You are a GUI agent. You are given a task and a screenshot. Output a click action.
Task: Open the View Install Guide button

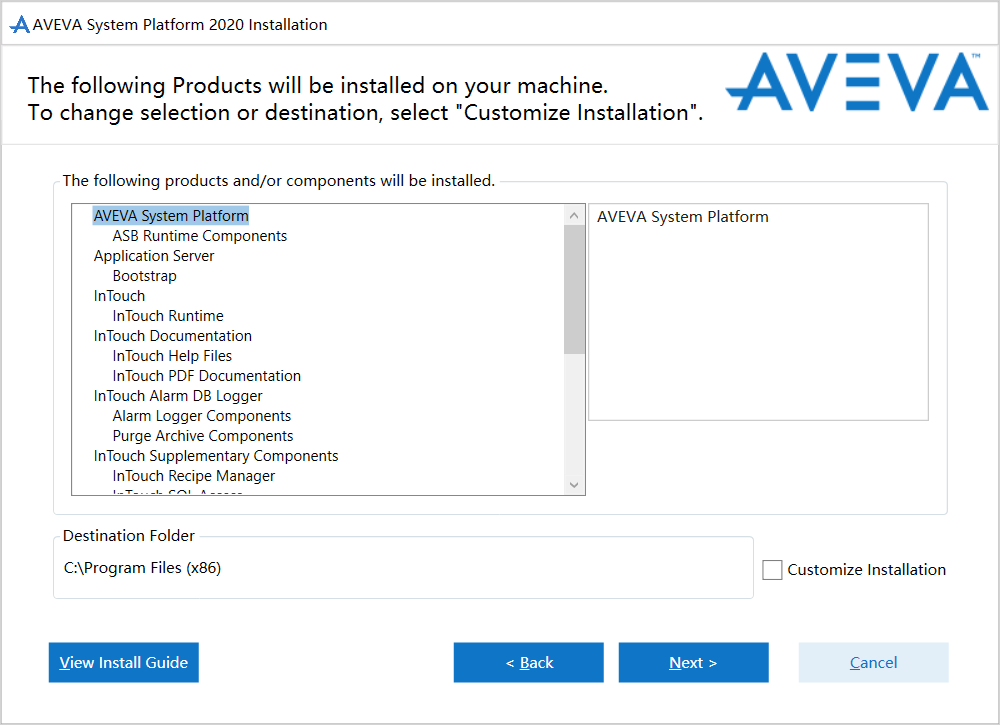point(124,662)
